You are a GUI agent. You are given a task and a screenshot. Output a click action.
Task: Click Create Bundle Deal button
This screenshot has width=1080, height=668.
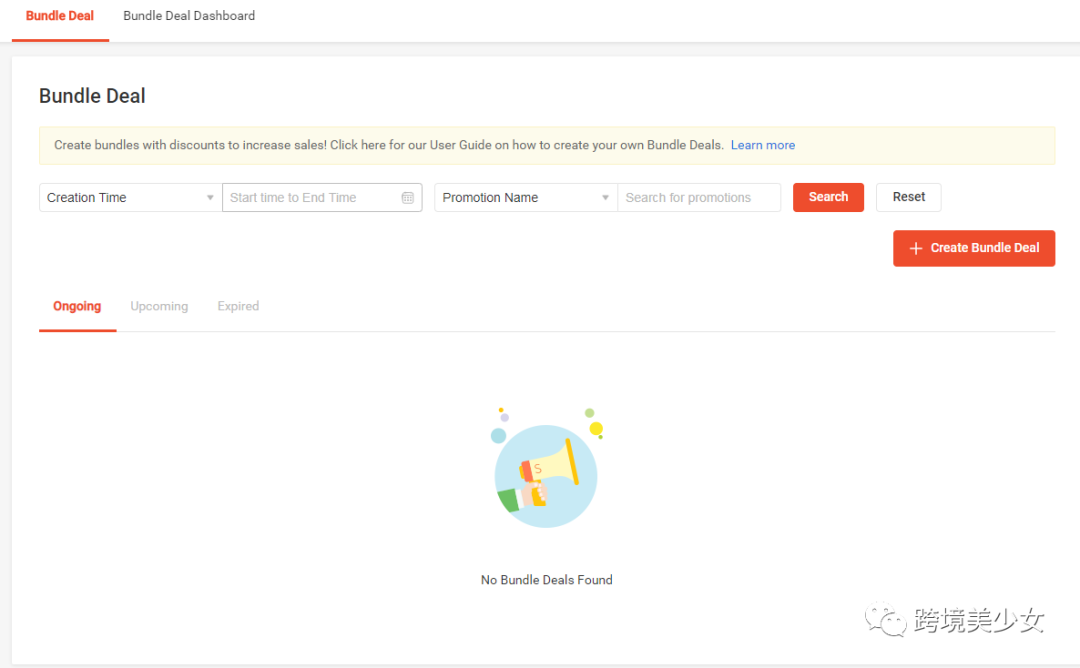click(974, 248)
